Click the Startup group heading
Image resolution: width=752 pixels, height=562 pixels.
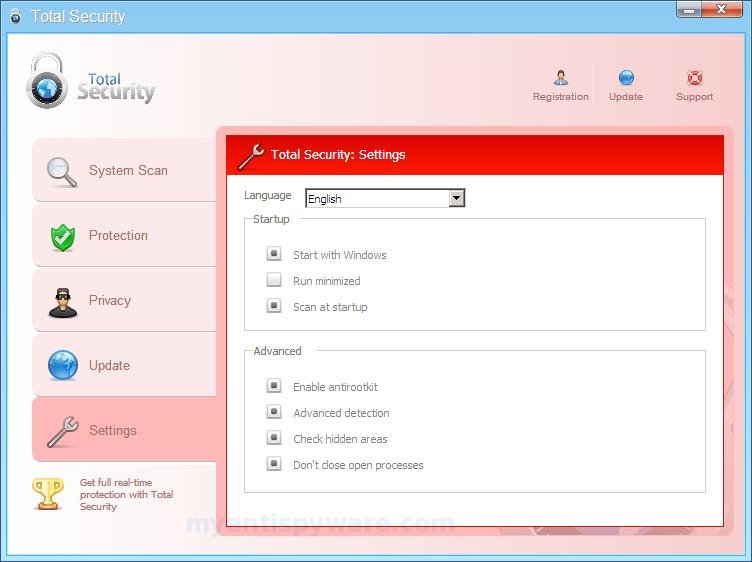(x=271, y=219)
